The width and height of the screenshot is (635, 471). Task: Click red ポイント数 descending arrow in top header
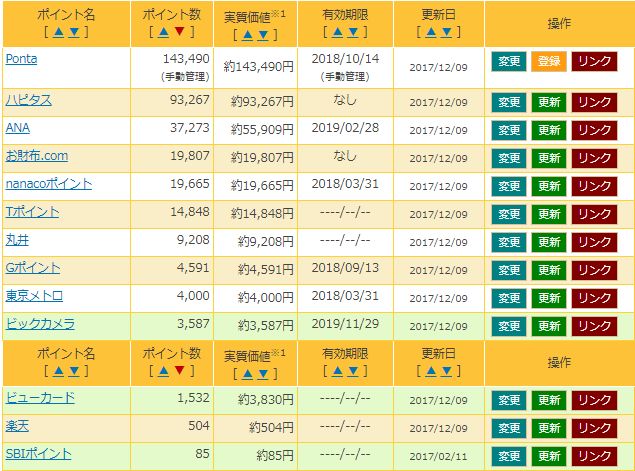[x=179, y=32]
